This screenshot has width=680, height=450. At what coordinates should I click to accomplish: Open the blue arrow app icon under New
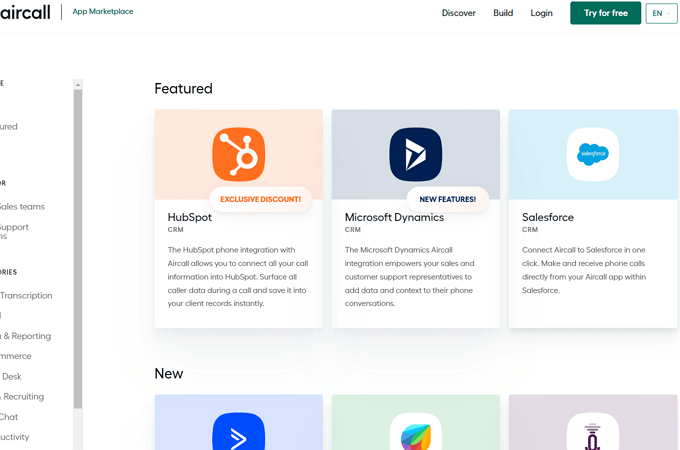(239, 431)
